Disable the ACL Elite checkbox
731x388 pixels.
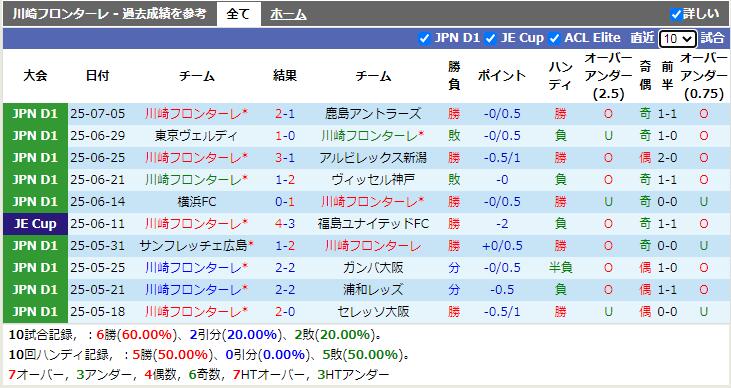point(554,39)
